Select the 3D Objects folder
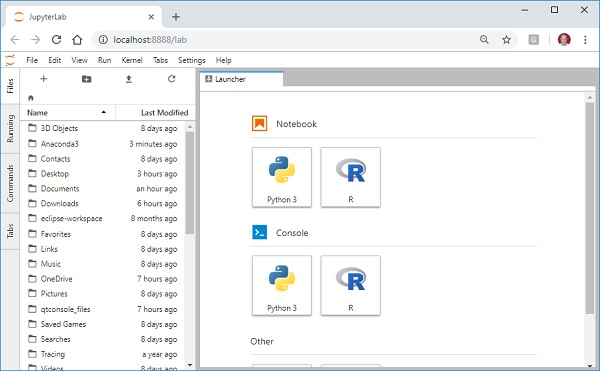600x371 pixels. (103, 128)
